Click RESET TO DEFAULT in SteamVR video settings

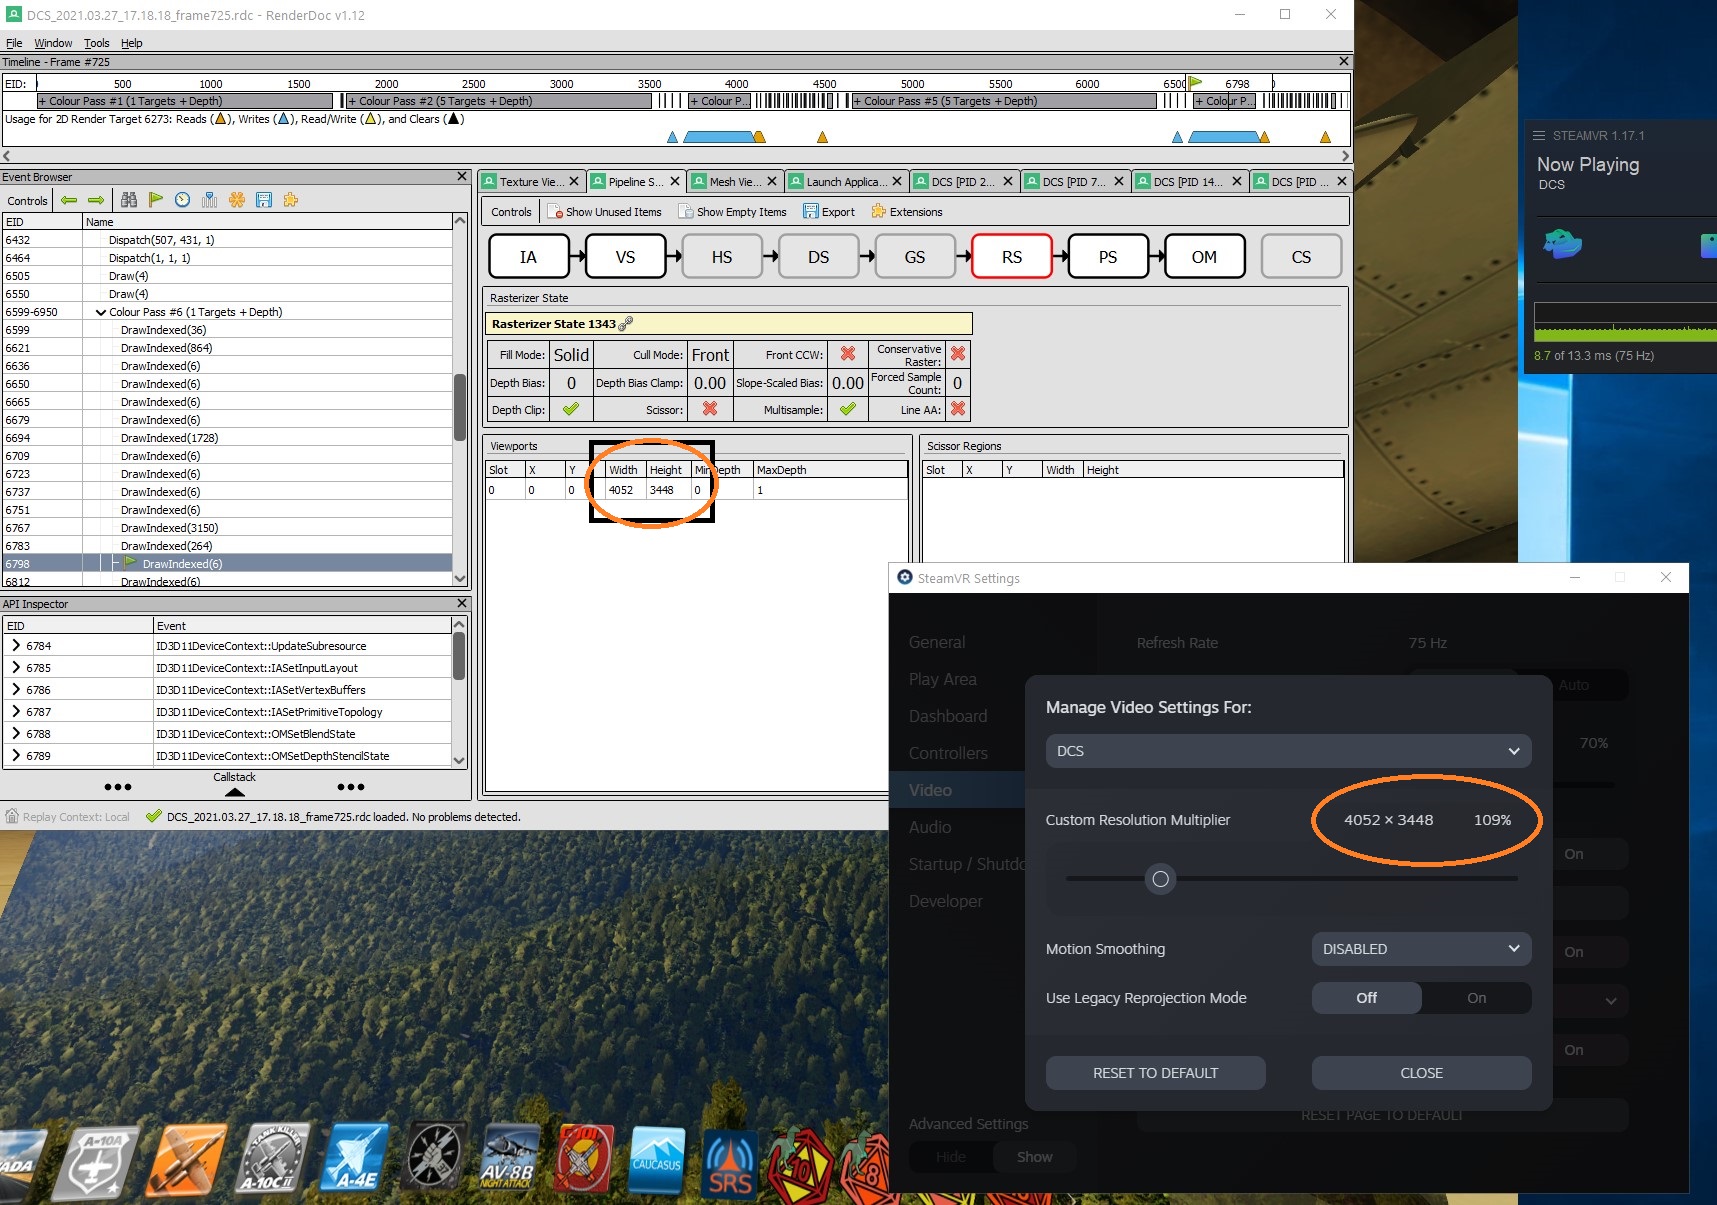click(1155, 1073)
